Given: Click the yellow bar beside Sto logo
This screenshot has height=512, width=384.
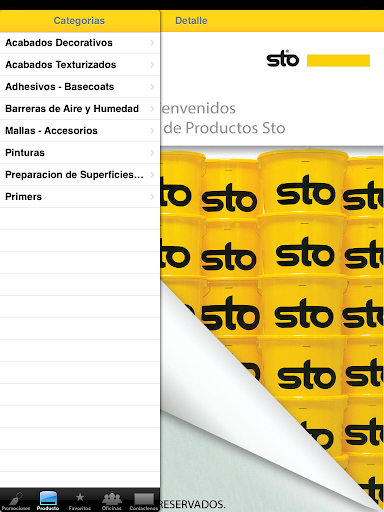Looking at the screenshot, I should pos(338,60).
